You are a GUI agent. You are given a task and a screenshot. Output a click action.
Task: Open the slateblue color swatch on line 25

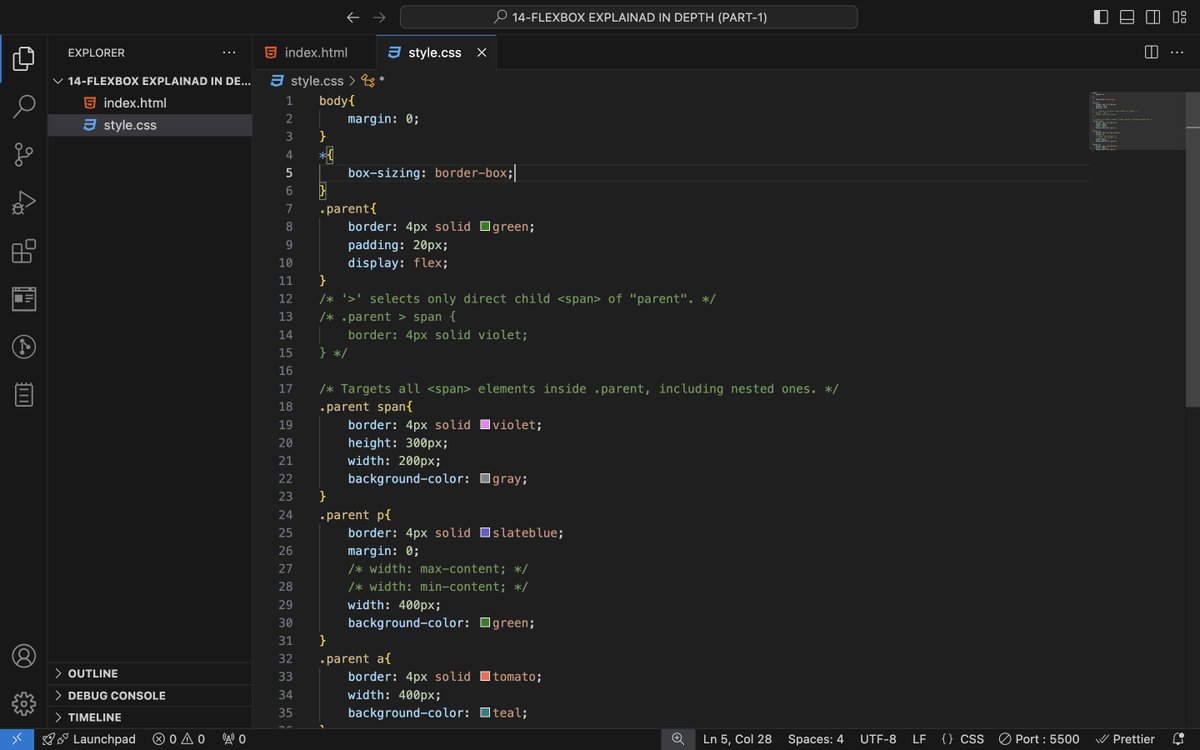tap(485, 533)
